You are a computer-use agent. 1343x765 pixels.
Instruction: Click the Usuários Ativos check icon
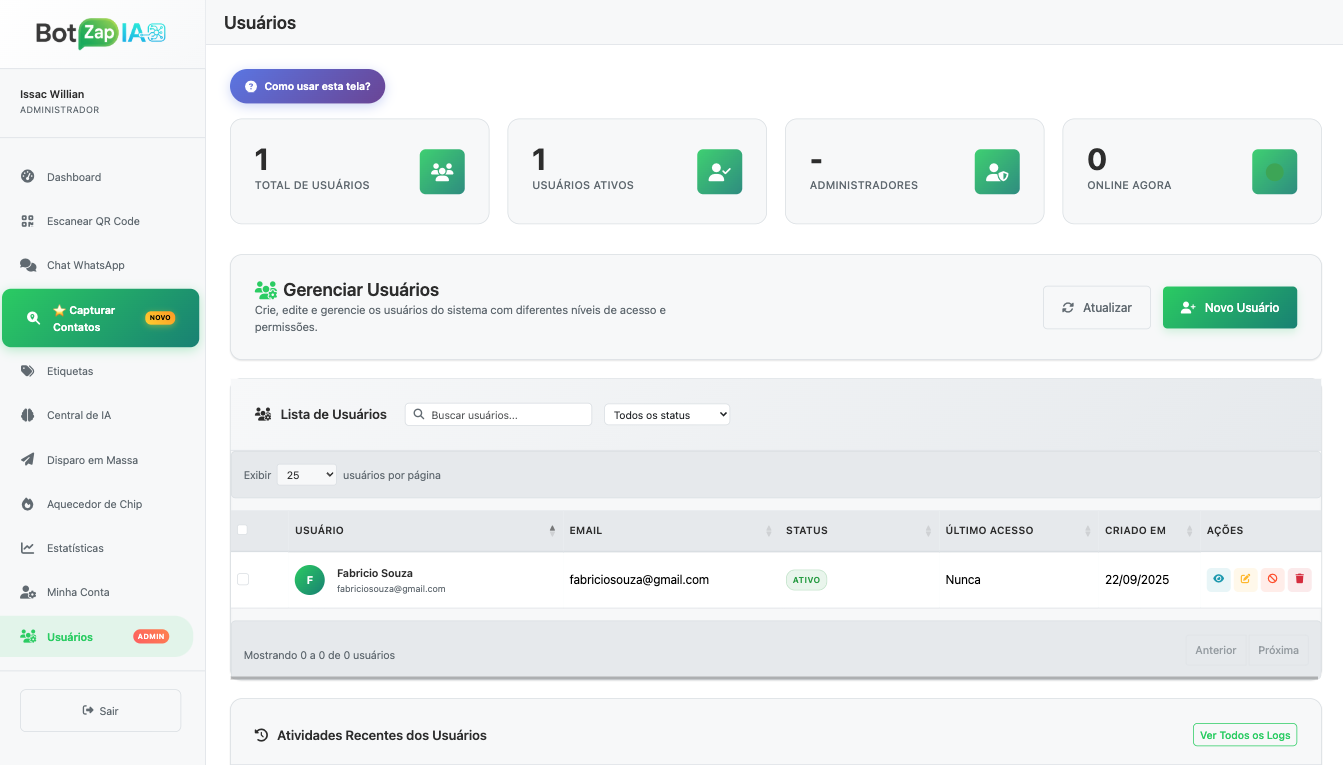pyautogui.click(x=719, y=171)
